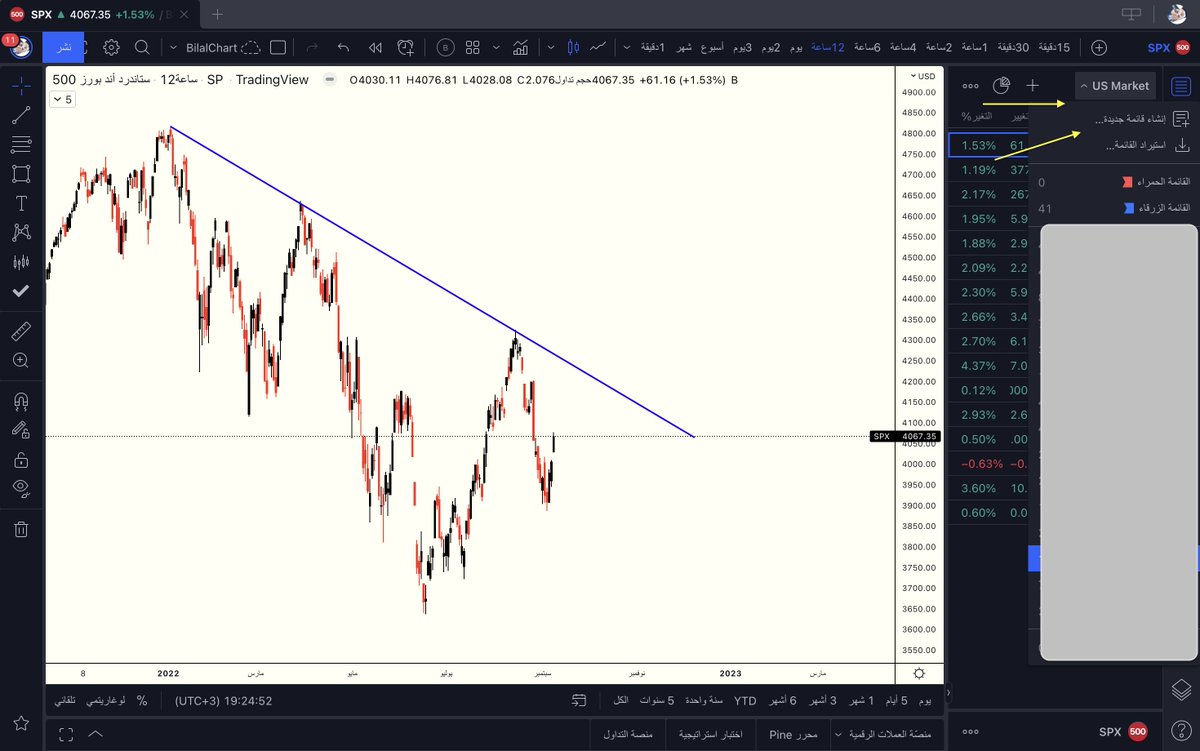Select the 12 hour interval
This screenshot has width=1200, height=751.
tap(827, 47)
